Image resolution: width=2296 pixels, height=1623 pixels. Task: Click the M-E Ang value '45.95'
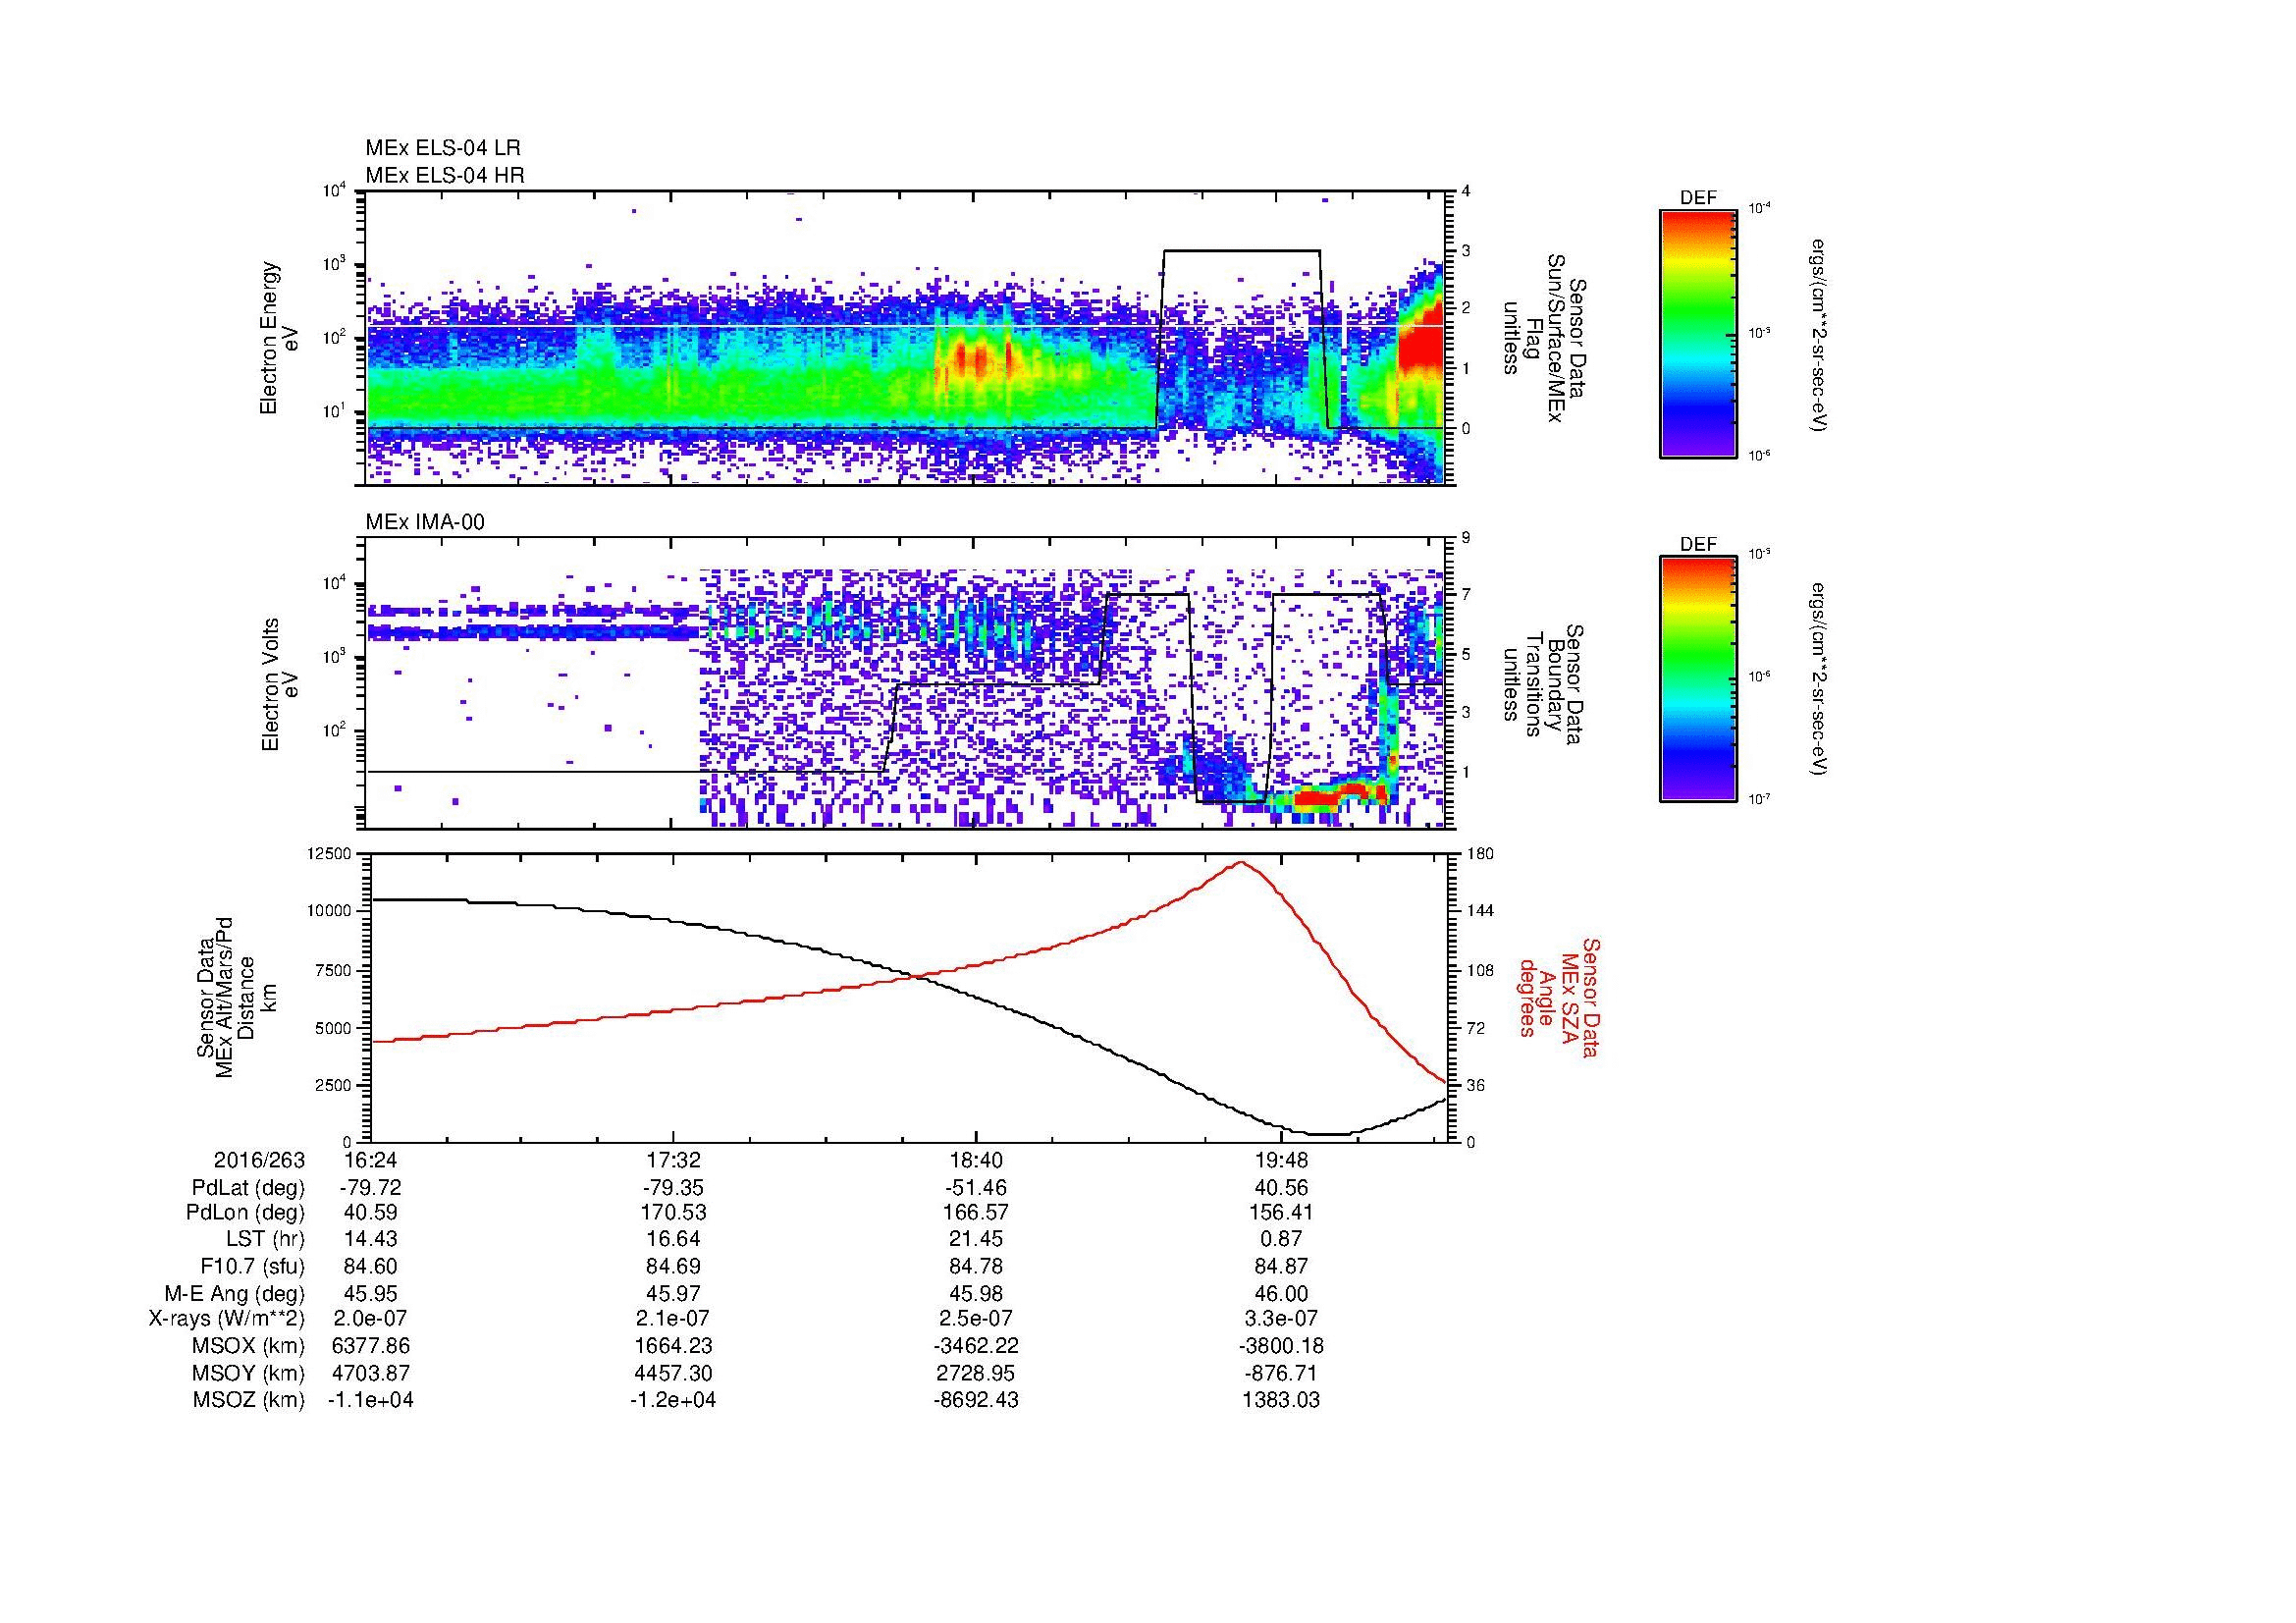click(371, 1293)
